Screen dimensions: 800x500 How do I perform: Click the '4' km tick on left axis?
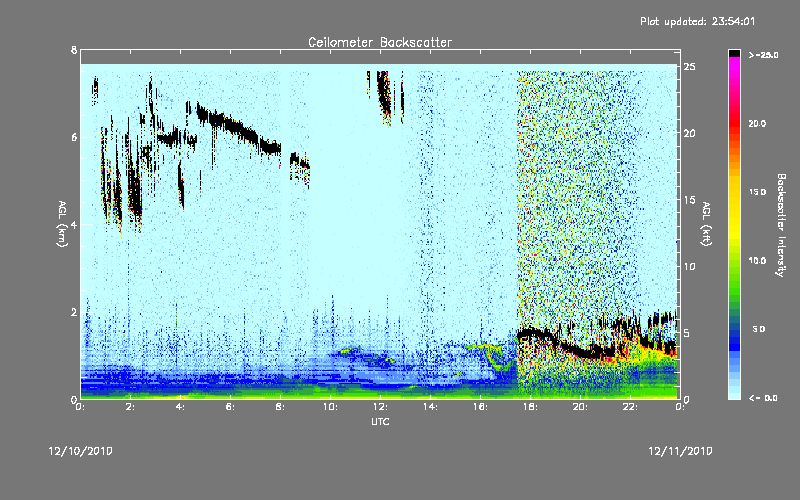(74, 224)
